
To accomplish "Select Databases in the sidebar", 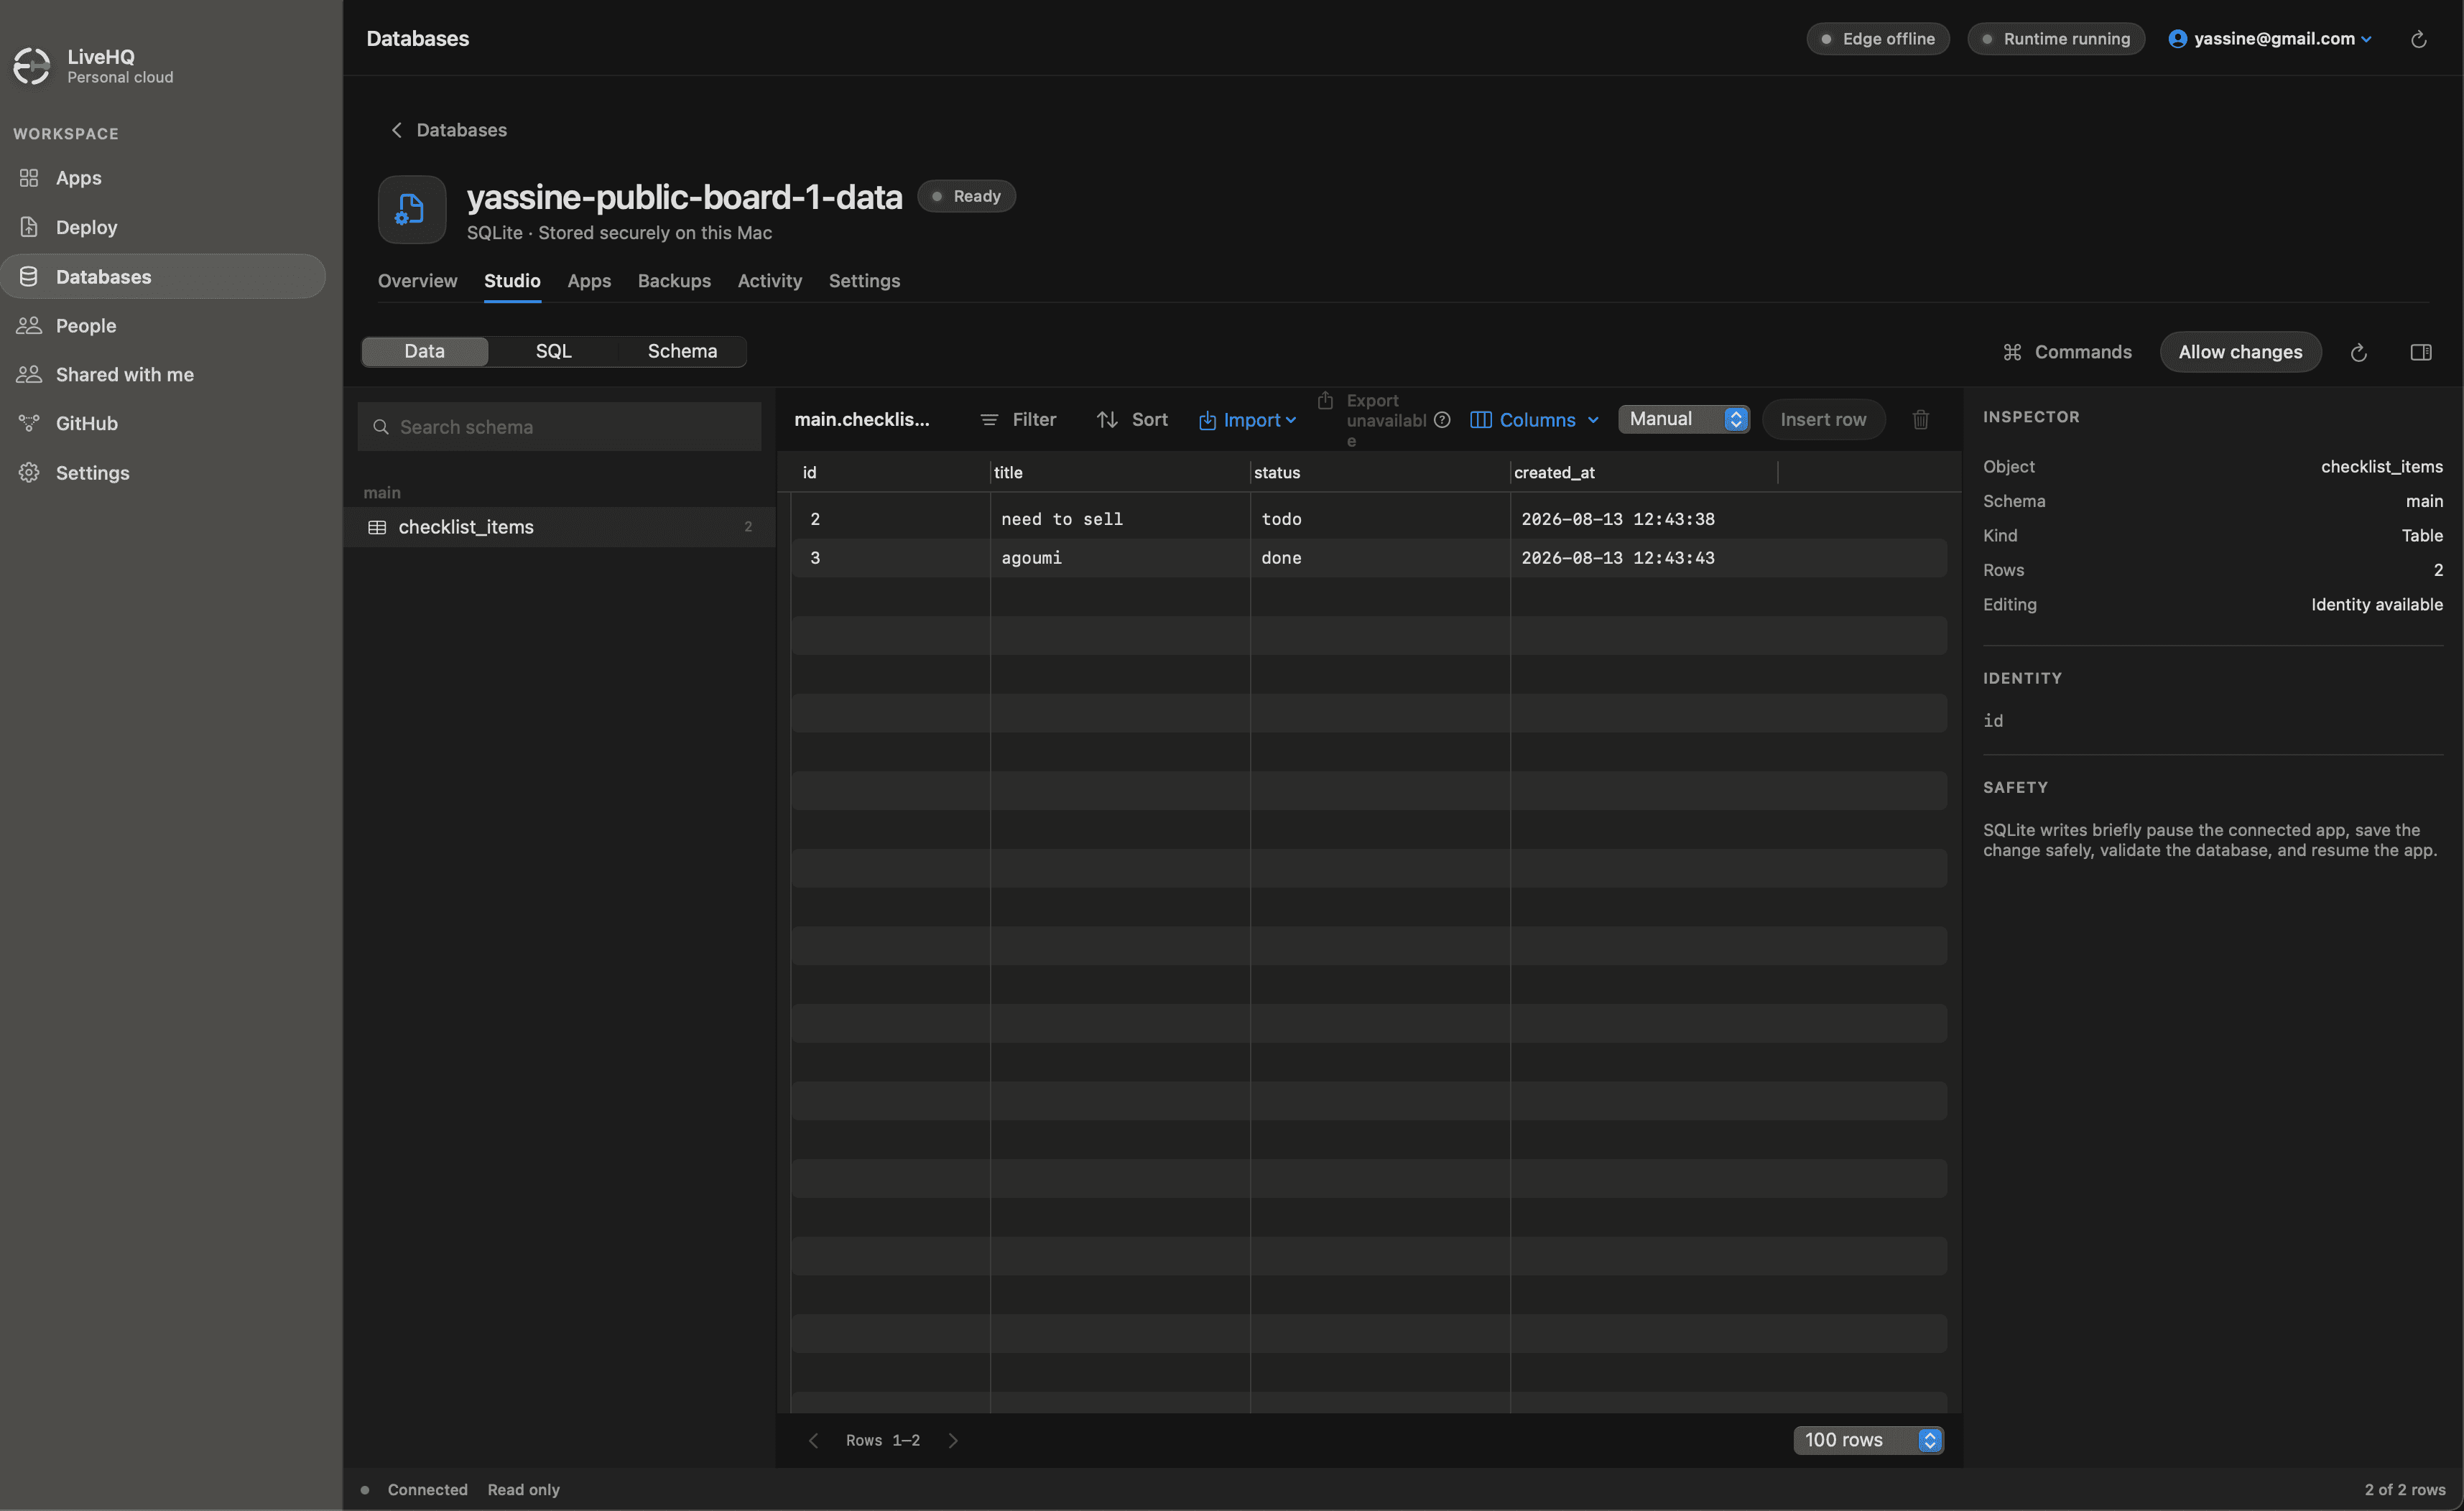I will pyautogui.click(x=163, y=276).
